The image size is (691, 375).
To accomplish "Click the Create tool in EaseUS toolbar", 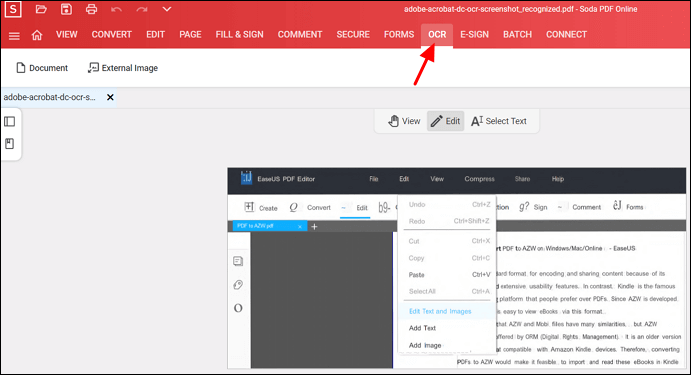I will click(261, 208).
